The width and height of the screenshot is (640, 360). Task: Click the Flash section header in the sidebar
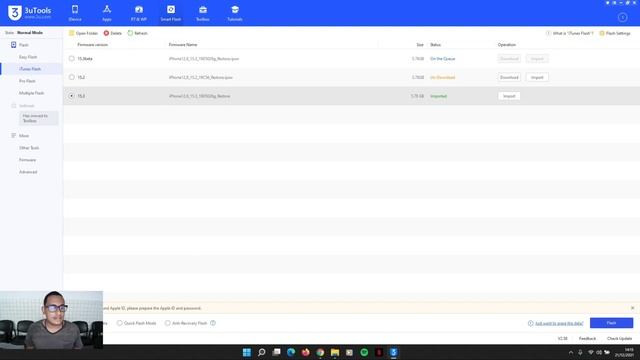tap(23, 45)
